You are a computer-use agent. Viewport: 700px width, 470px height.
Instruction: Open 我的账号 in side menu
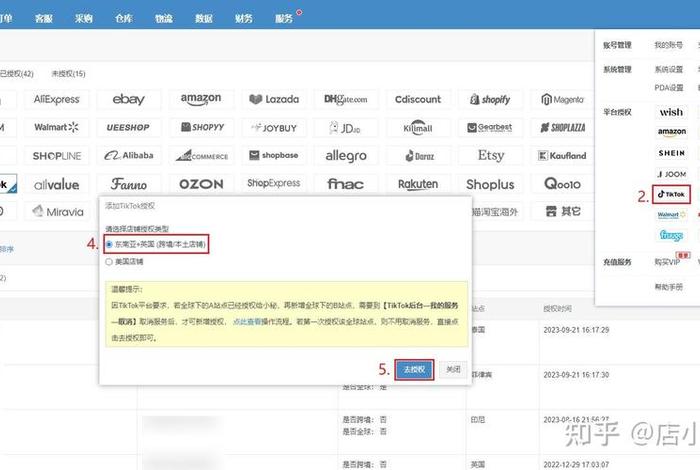pos(668,45)
